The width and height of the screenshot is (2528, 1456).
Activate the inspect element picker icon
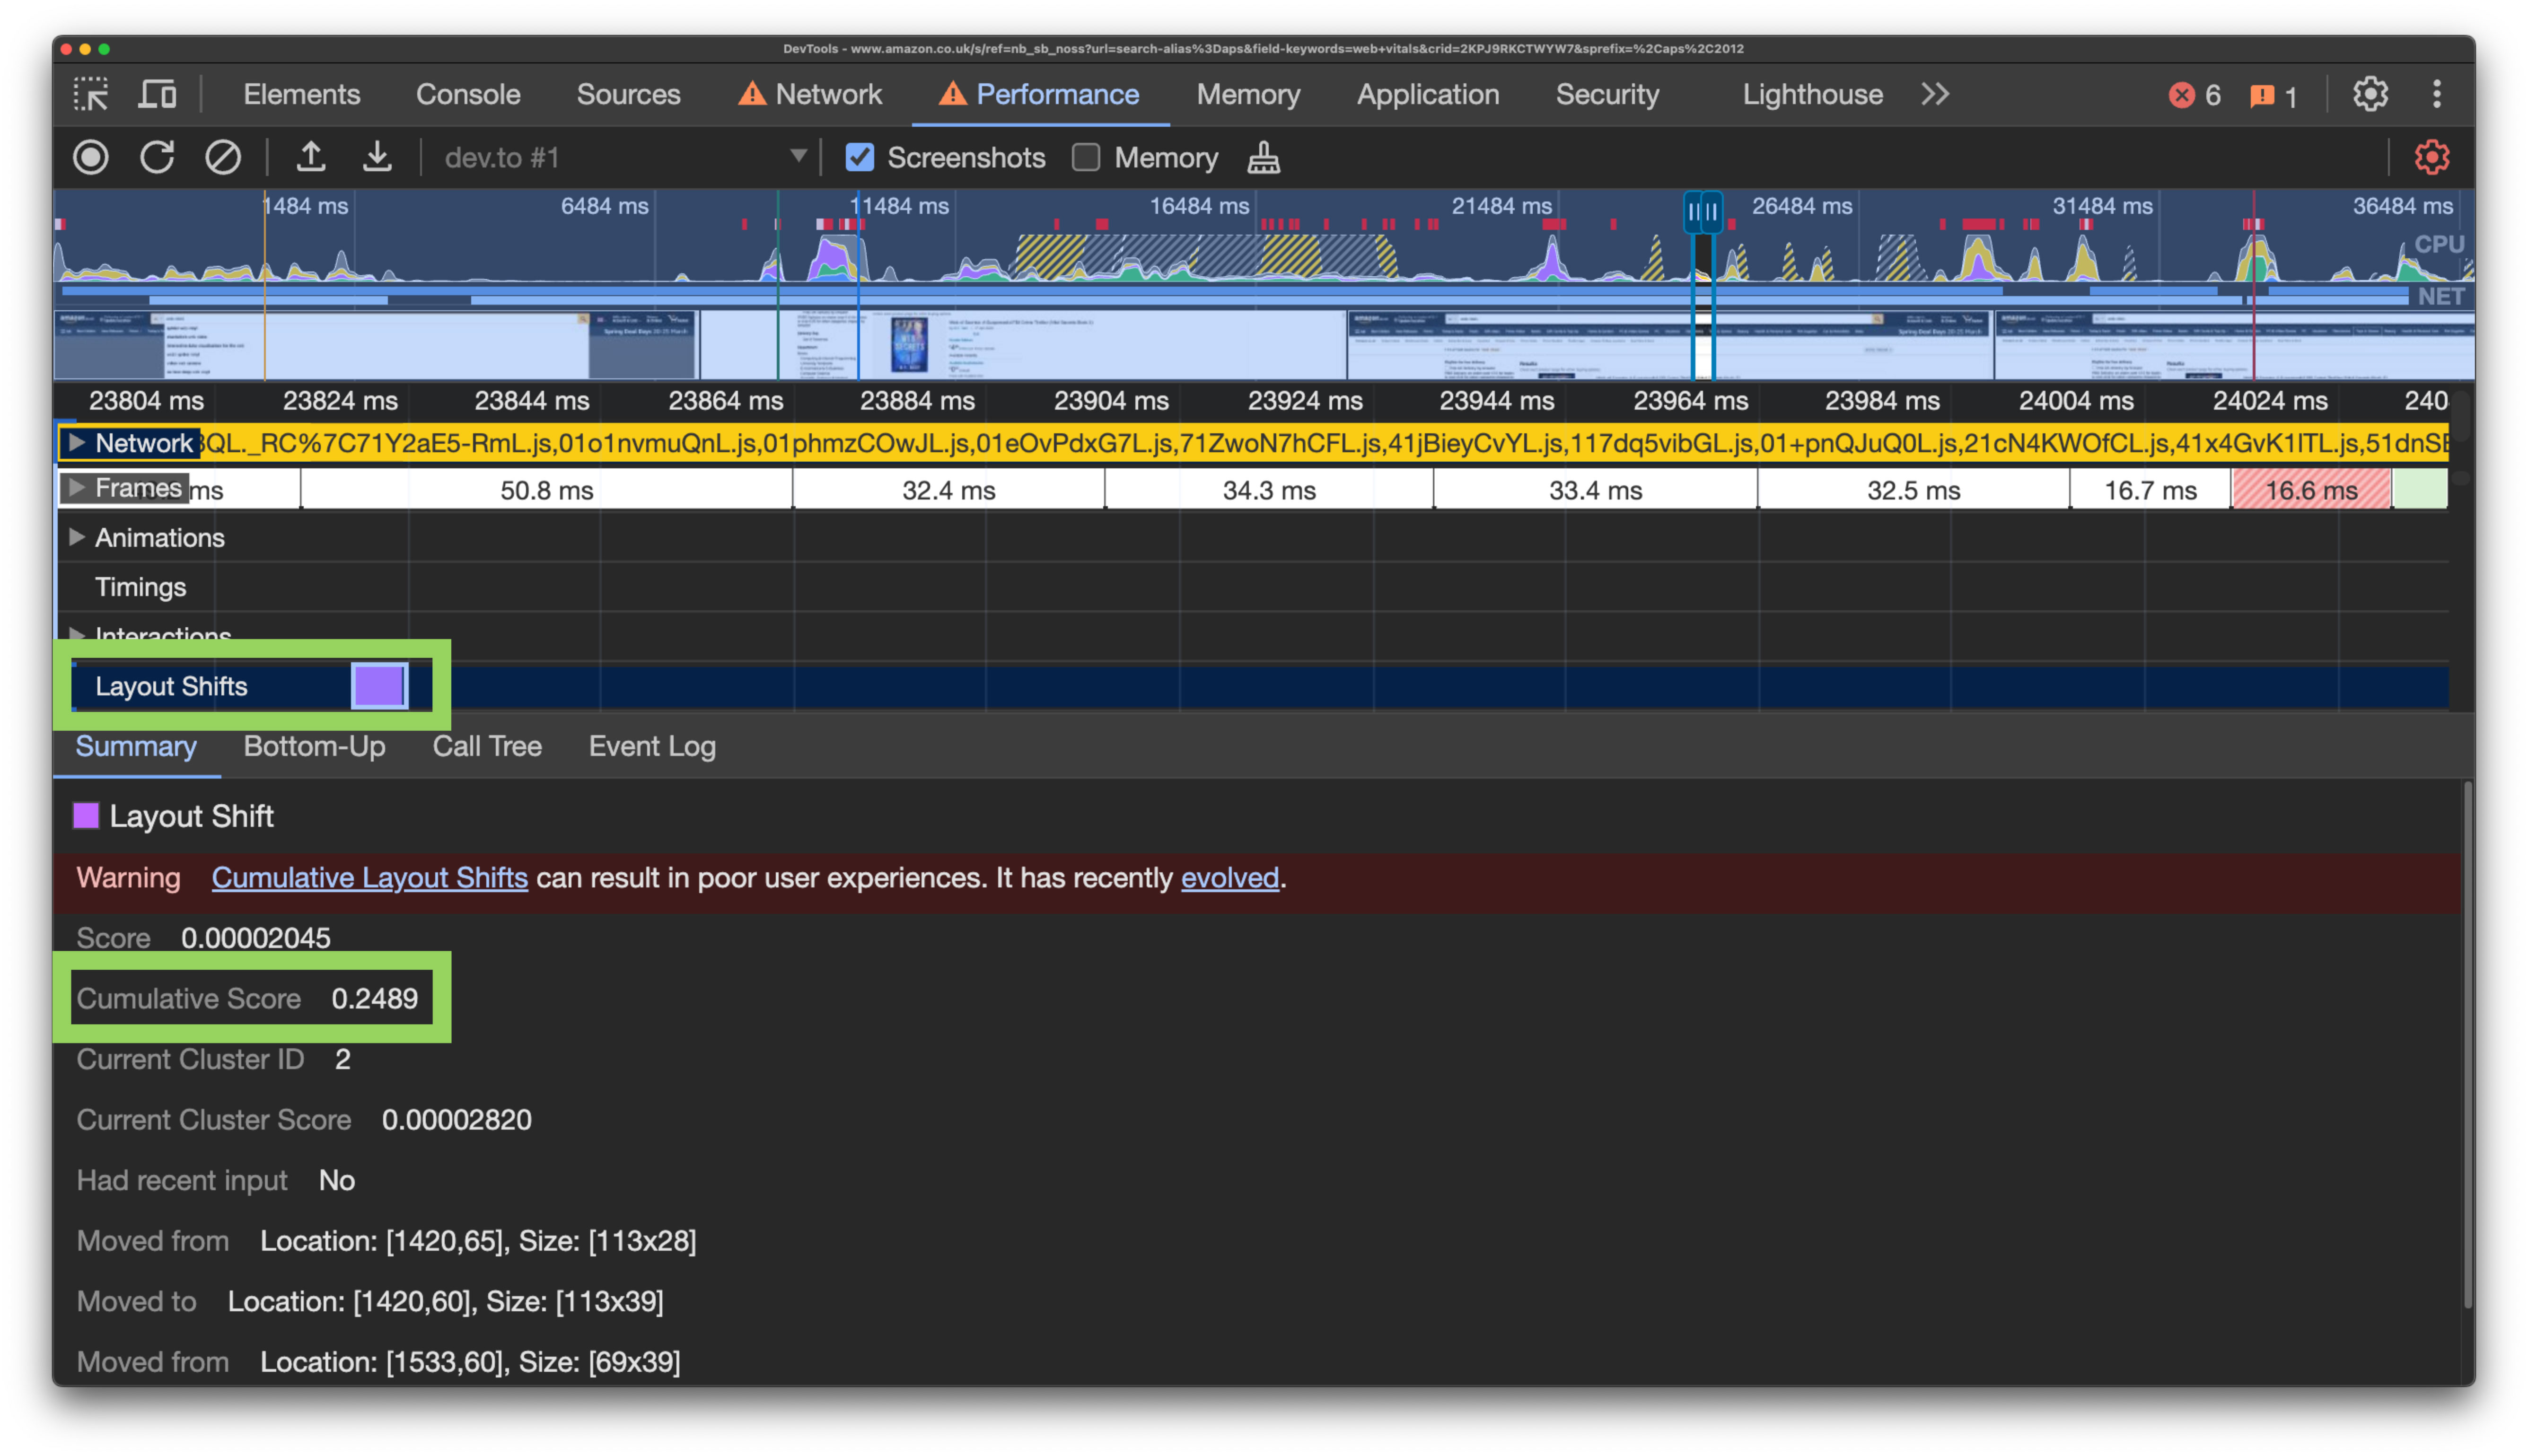point(91,94)
